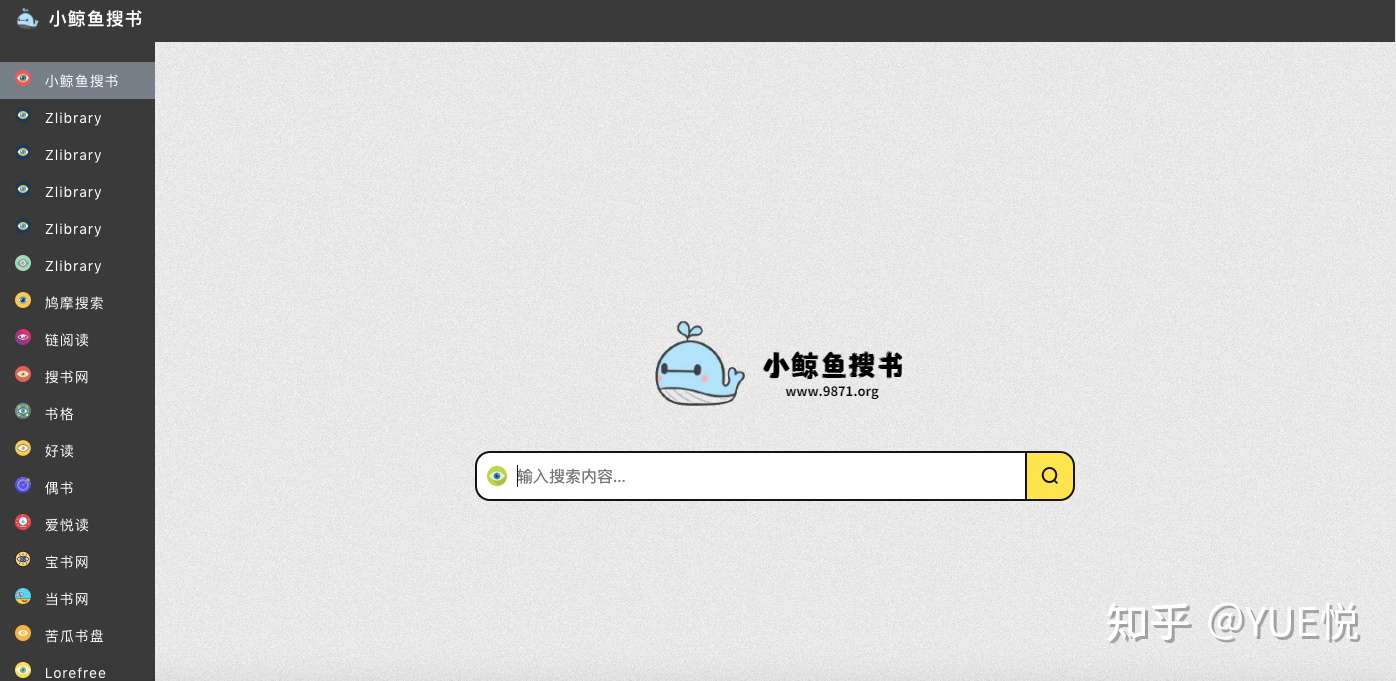1396x681 pixels.
Task: Select the 搜书网 source in the sidebar
Action: click(x=77, y=376)
